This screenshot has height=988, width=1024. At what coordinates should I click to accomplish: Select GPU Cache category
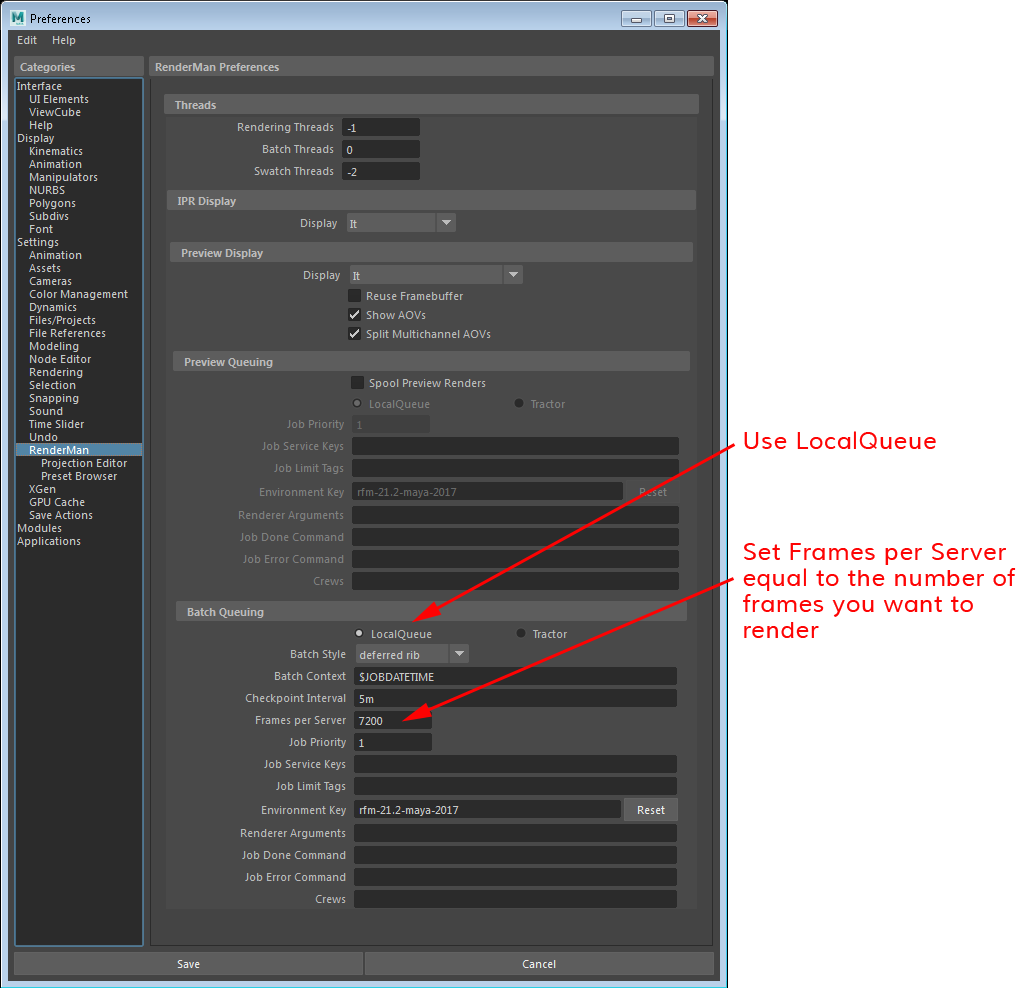pos(57,502)
